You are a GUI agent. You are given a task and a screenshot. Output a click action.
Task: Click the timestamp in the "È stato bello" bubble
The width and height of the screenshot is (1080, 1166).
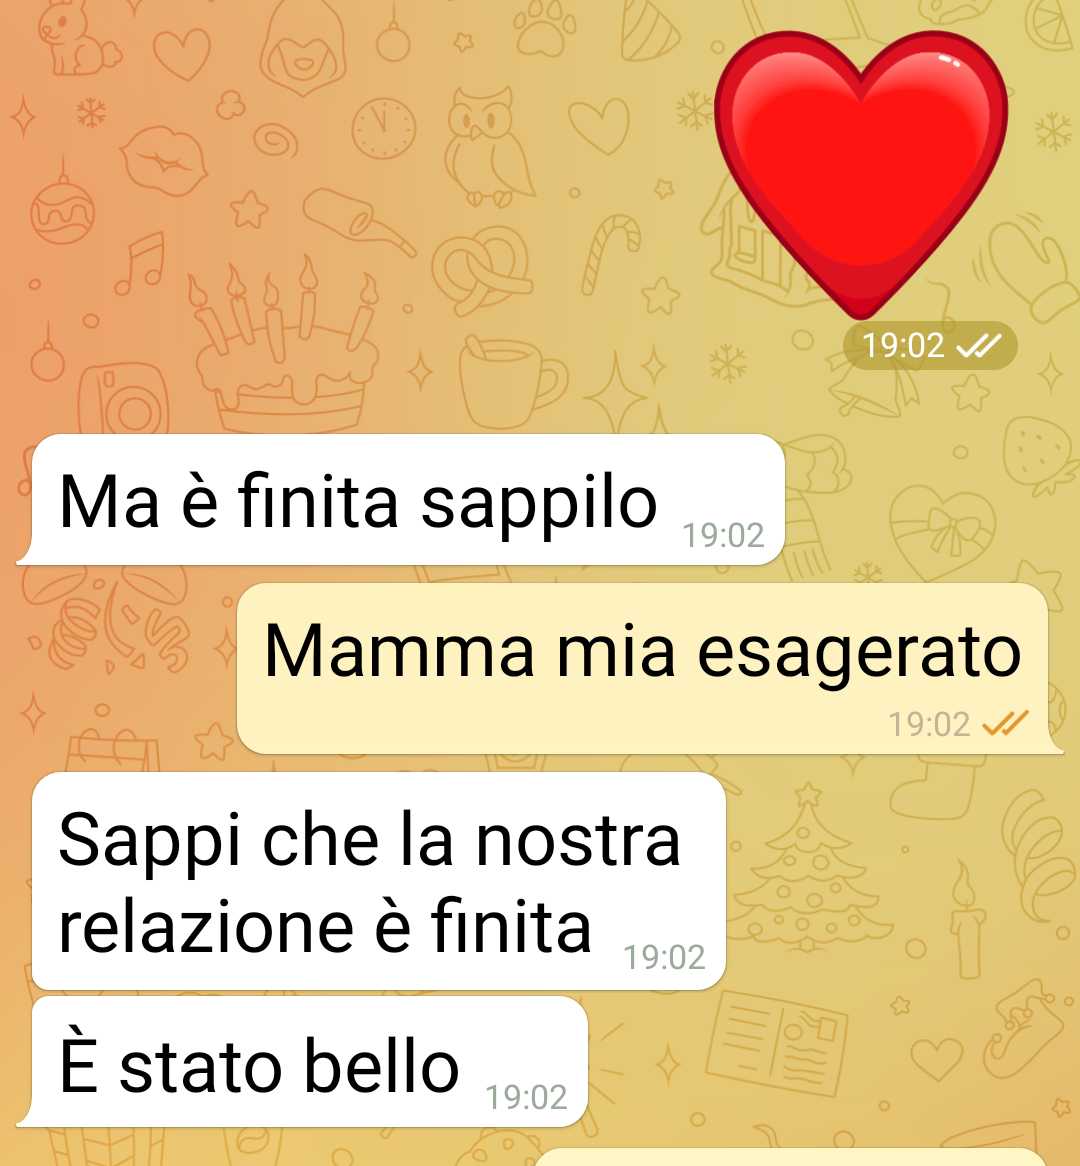526,1097
